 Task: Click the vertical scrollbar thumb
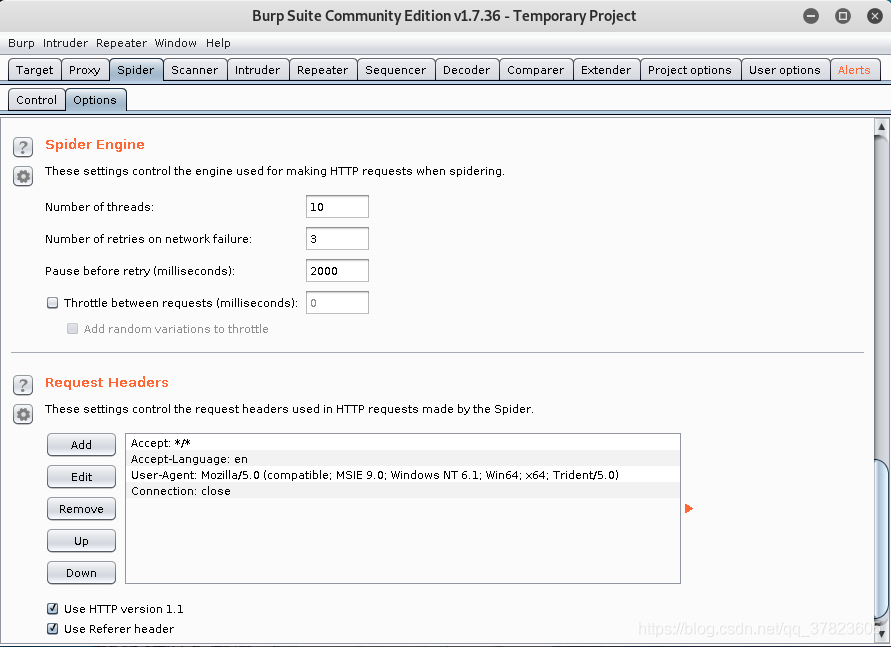tap(881, 540)
